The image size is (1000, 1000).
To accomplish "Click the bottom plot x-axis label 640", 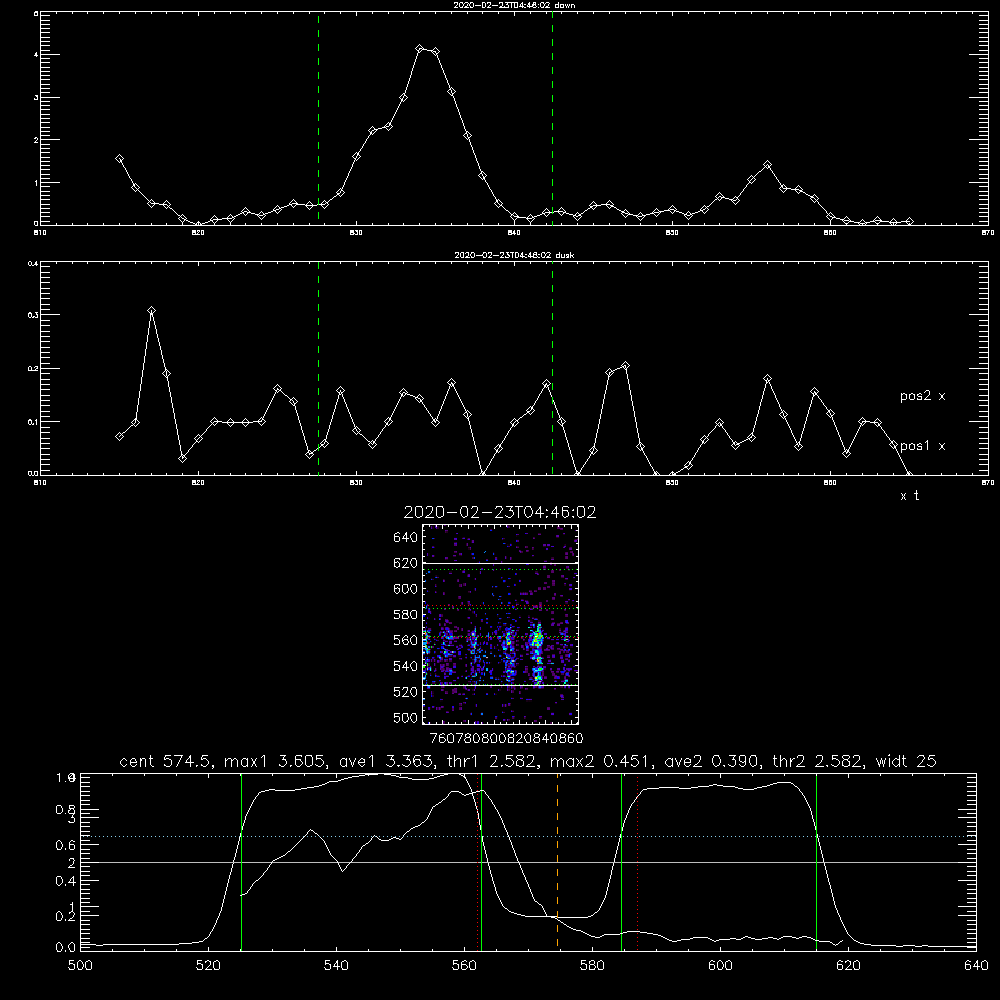I will (976, 966).
